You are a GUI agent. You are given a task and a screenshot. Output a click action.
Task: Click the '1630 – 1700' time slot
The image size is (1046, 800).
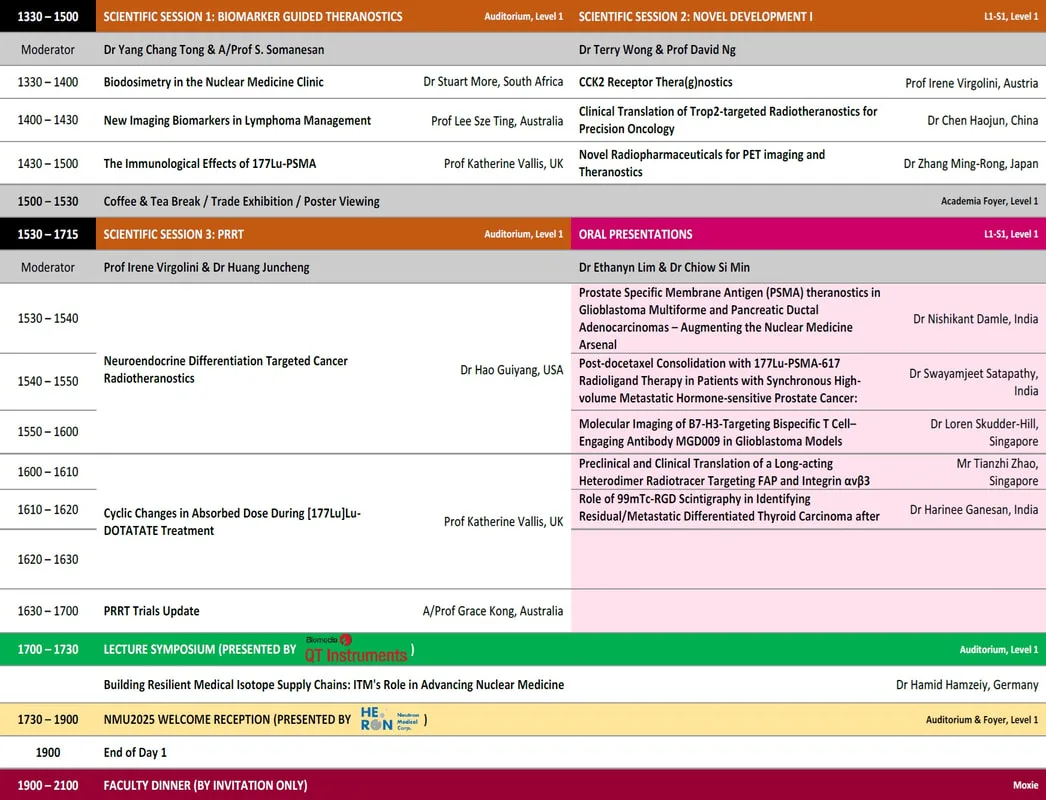click(x=48, y=611)
